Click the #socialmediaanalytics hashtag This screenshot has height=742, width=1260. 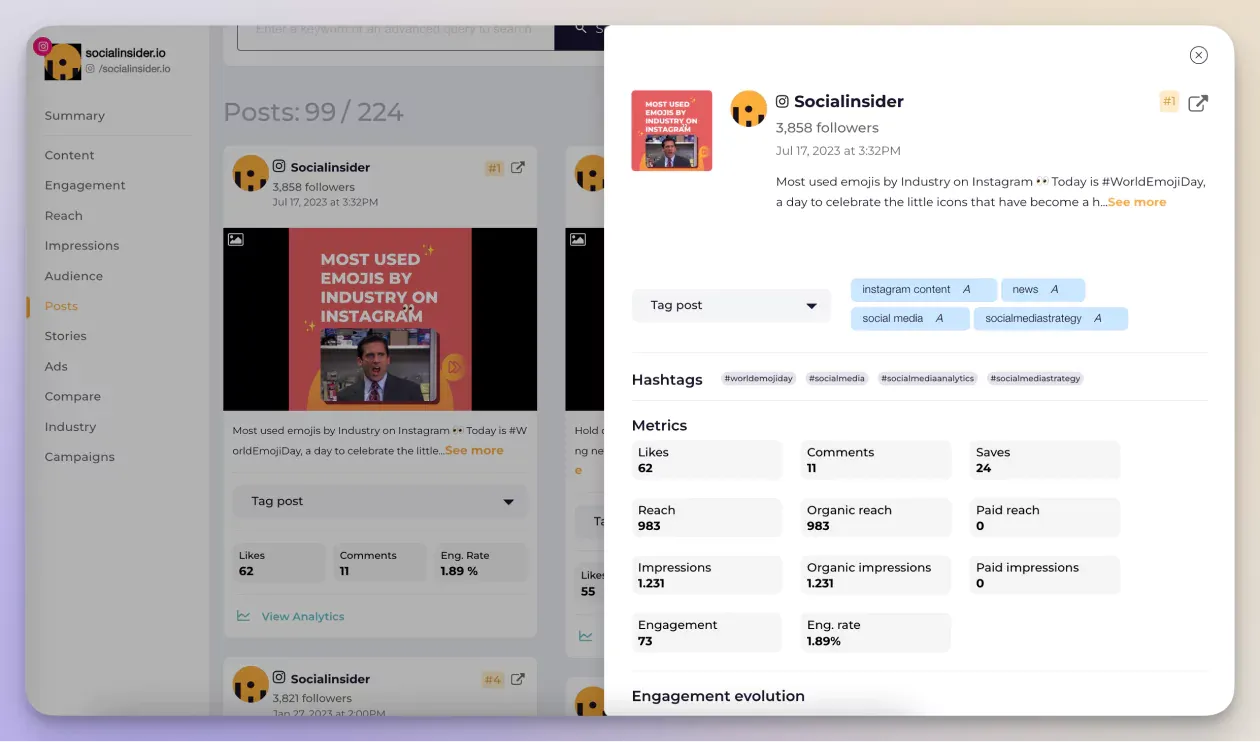click(927, 379)
